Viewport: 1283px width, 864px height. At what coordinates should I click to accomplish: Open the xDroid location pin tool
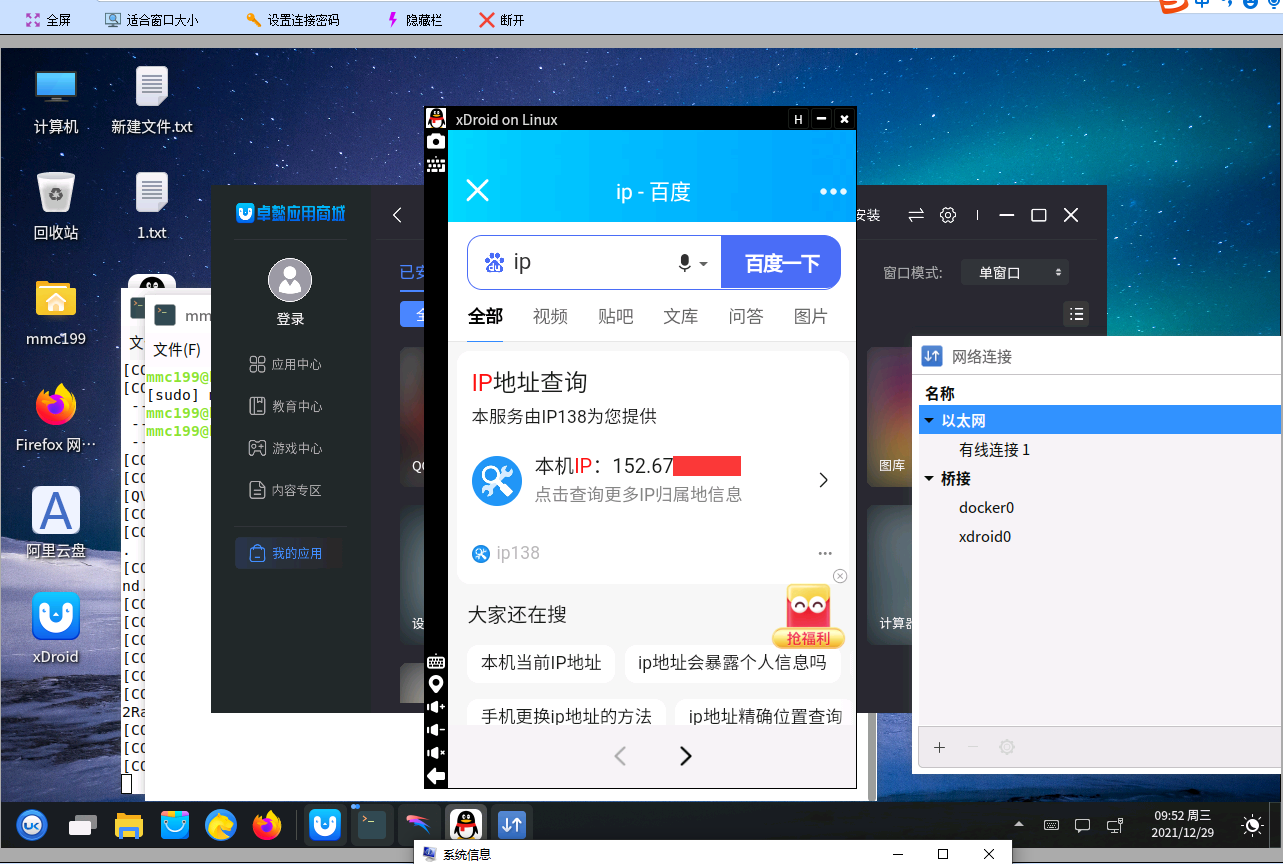tap(436, 684)
